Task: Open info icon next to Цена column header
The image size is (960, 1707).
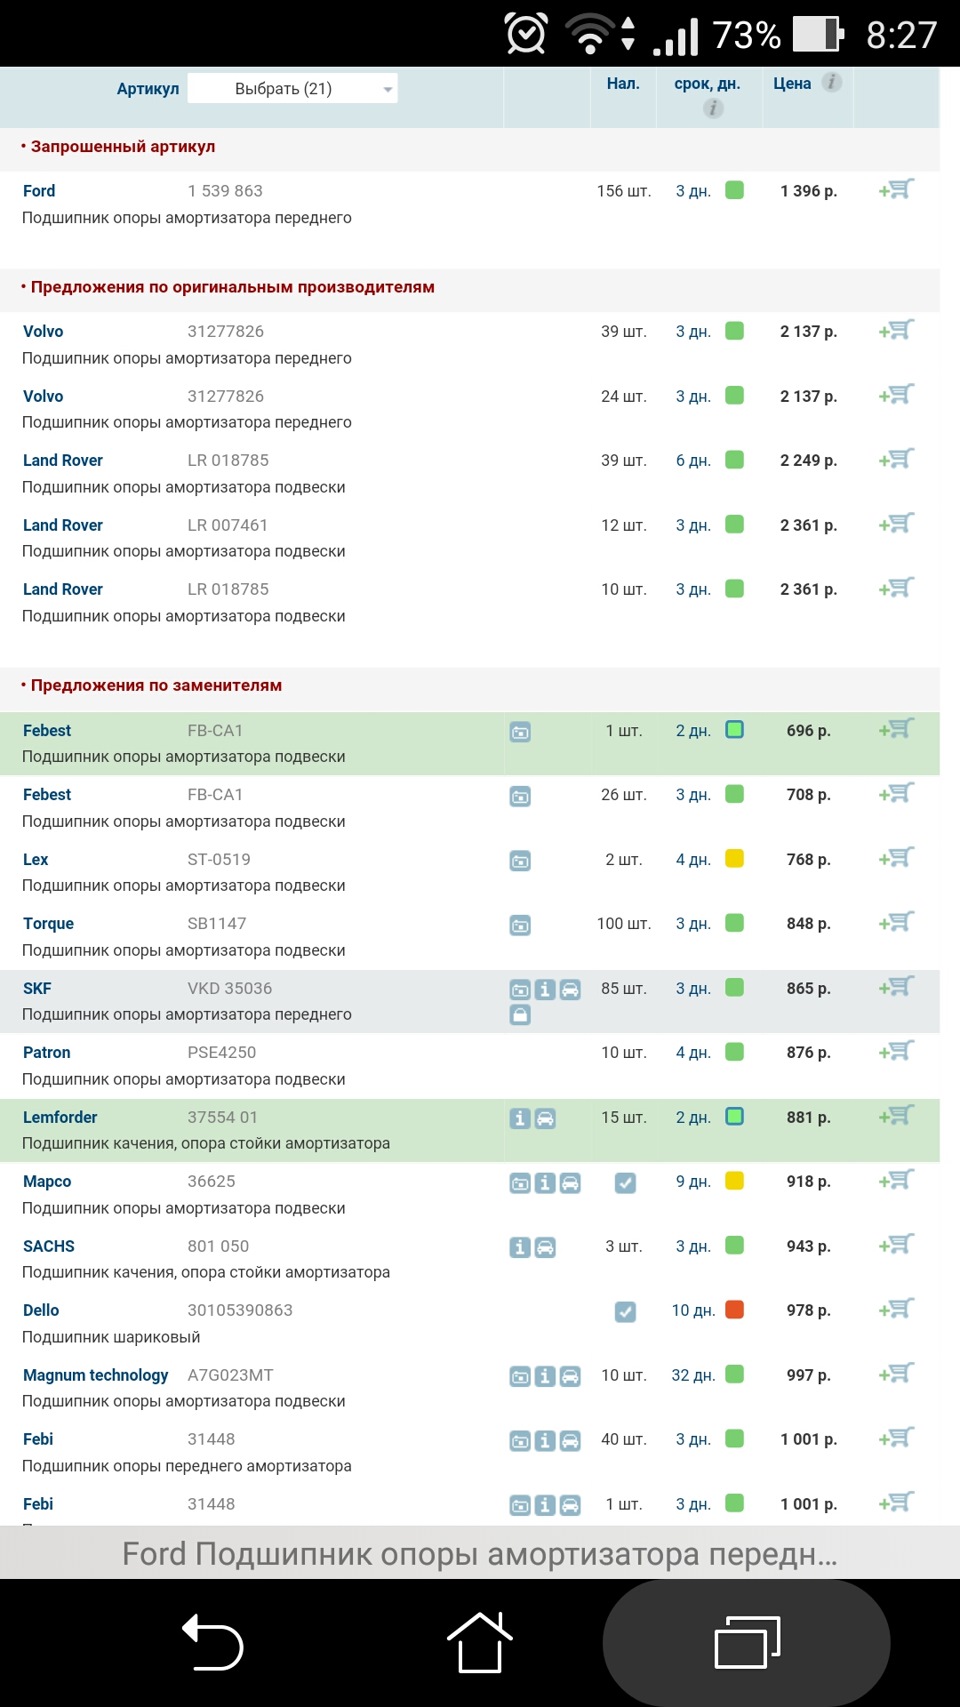Action: [831, 83]
